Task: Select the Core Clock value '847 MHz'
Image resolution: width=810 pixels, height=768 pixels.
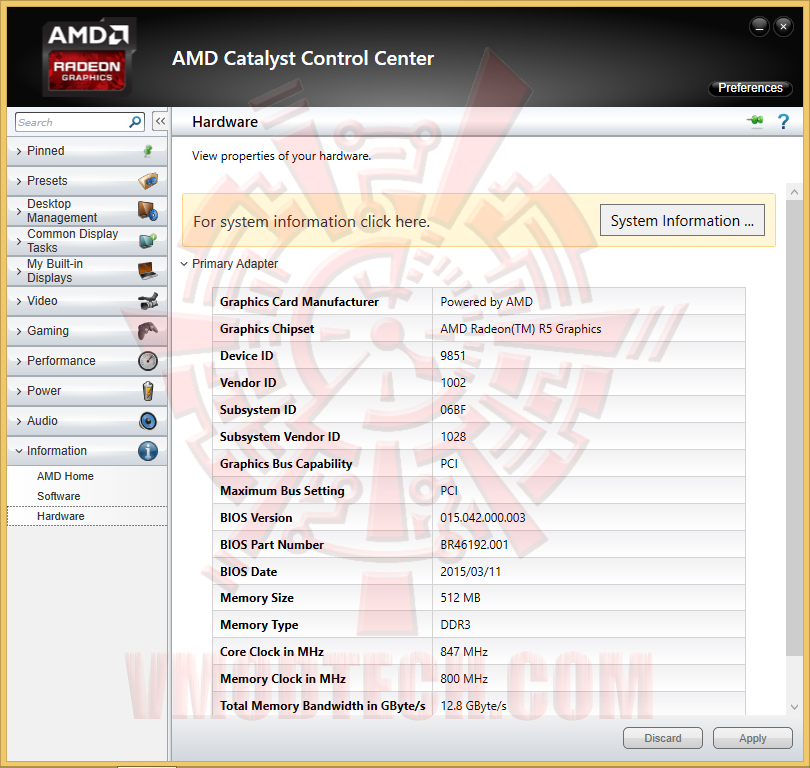Action: 463,652
